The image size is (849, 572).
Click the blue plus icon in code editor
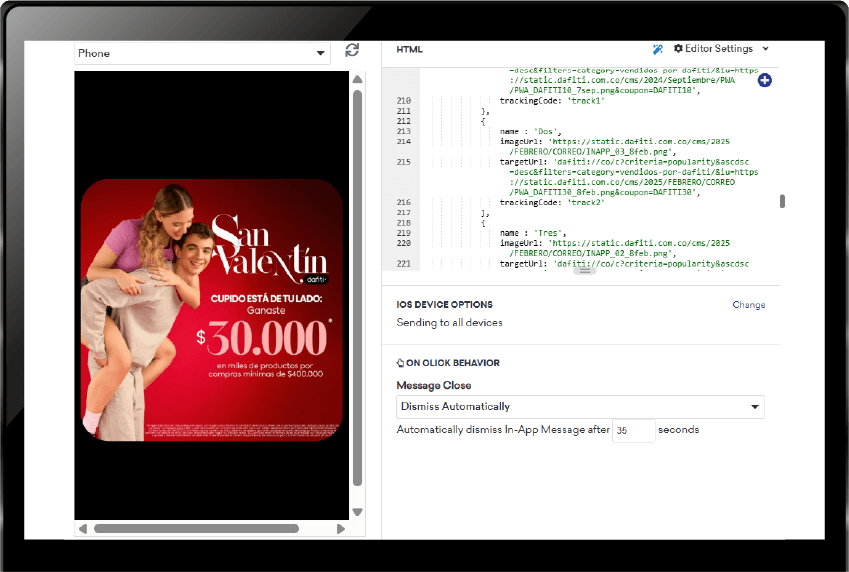click(765, 80)
